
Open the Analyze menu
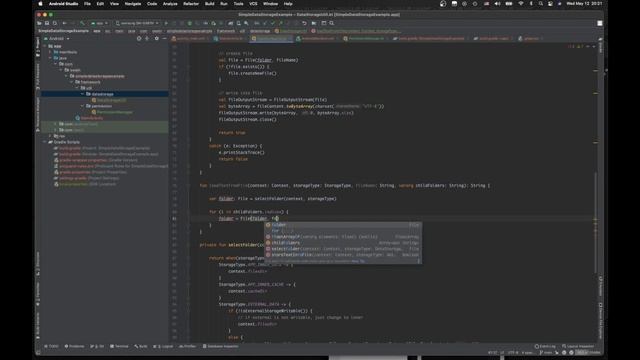pos(170,4)
